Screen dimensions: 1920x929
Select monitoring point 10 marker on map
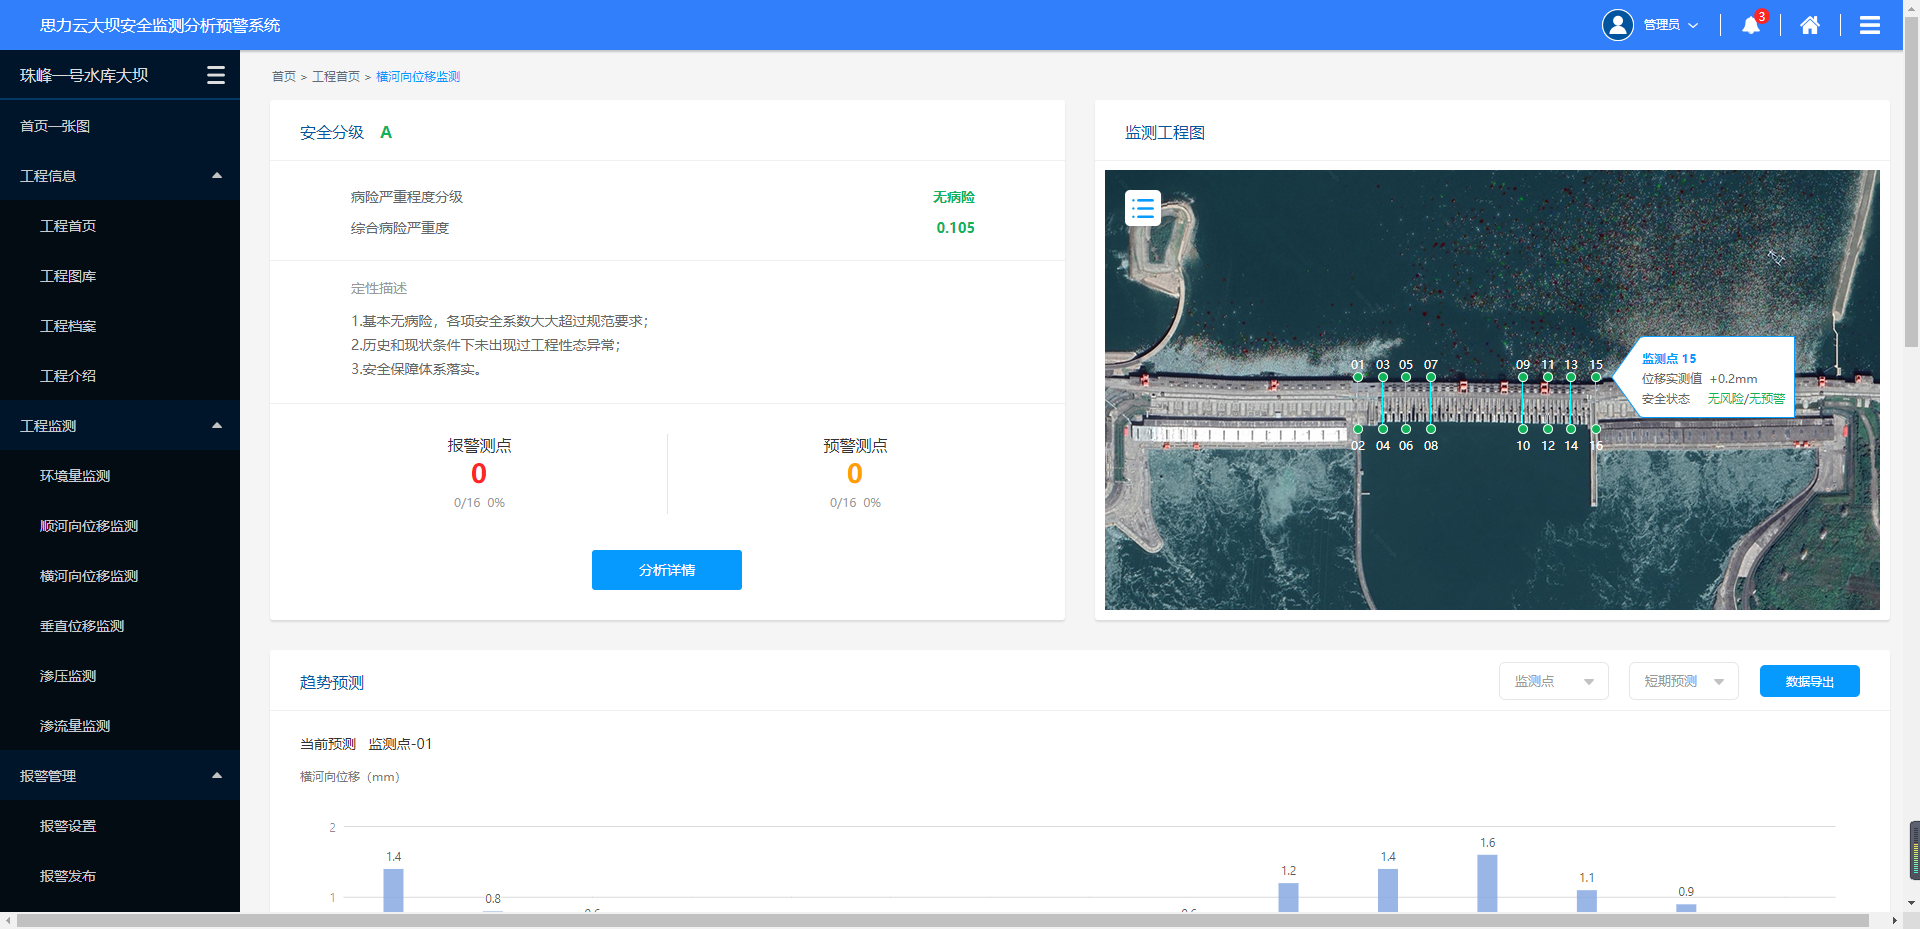tap(1523, 429)
